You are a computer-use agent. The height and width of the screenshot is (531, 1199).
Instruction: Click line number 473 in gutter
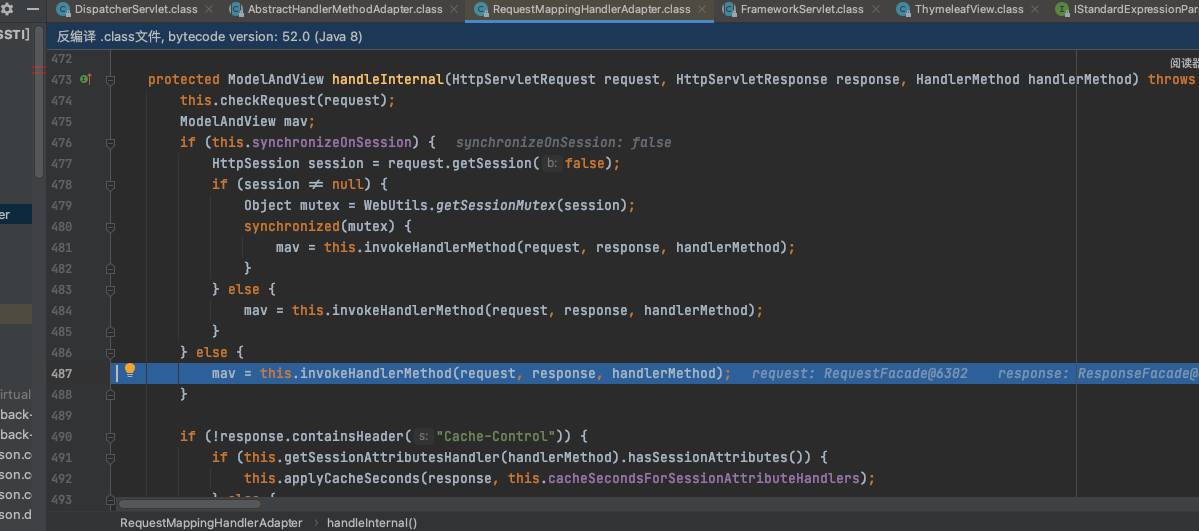tap(61, 80)
